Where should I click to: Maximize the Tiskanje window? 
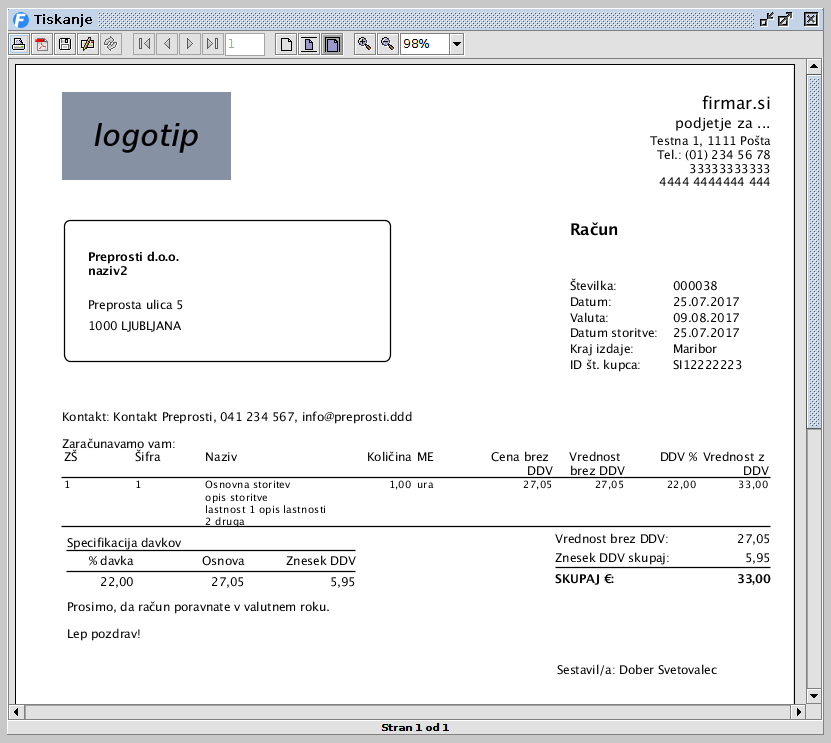click(x=785, y=19)
